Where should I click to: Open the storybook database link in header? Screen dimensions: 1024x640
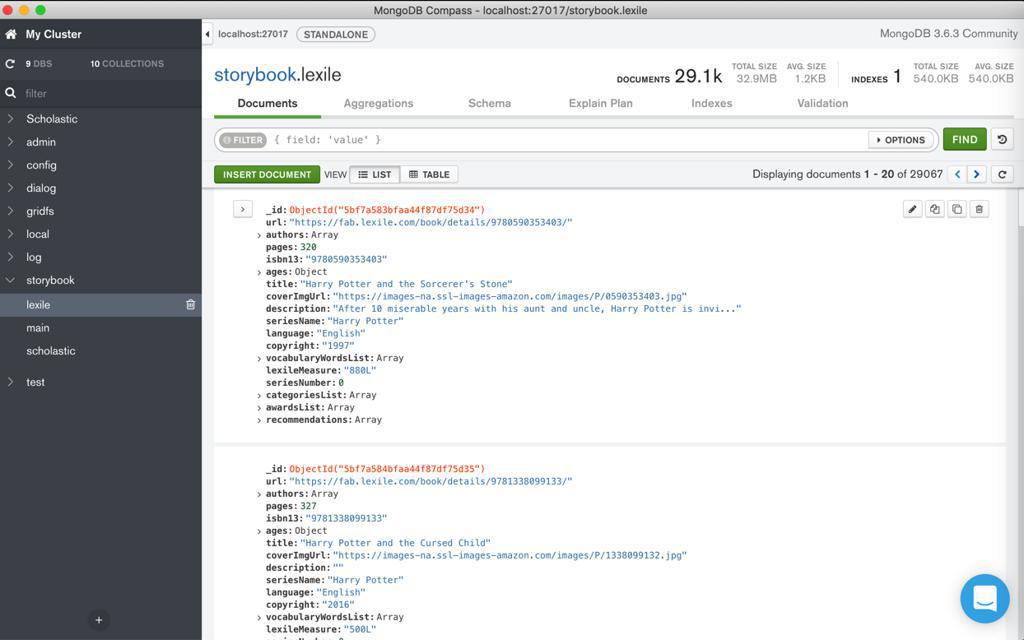click(x=255, y=74)
